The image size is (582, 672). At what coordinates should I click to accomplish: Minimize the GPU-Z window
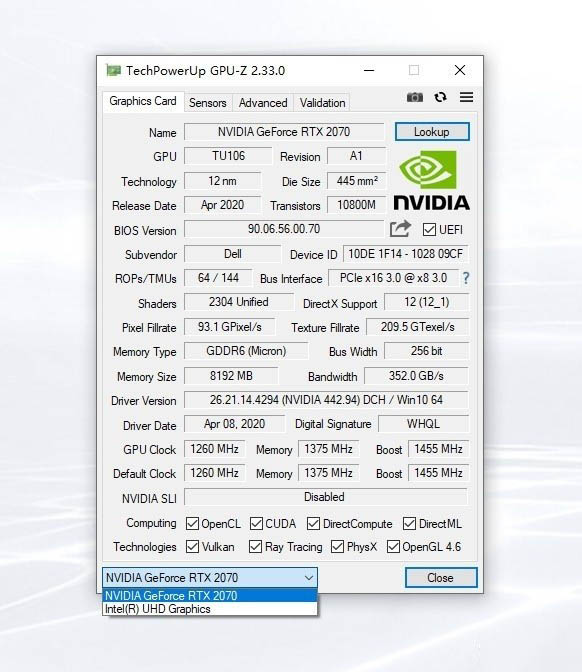(x=369, y=70)
